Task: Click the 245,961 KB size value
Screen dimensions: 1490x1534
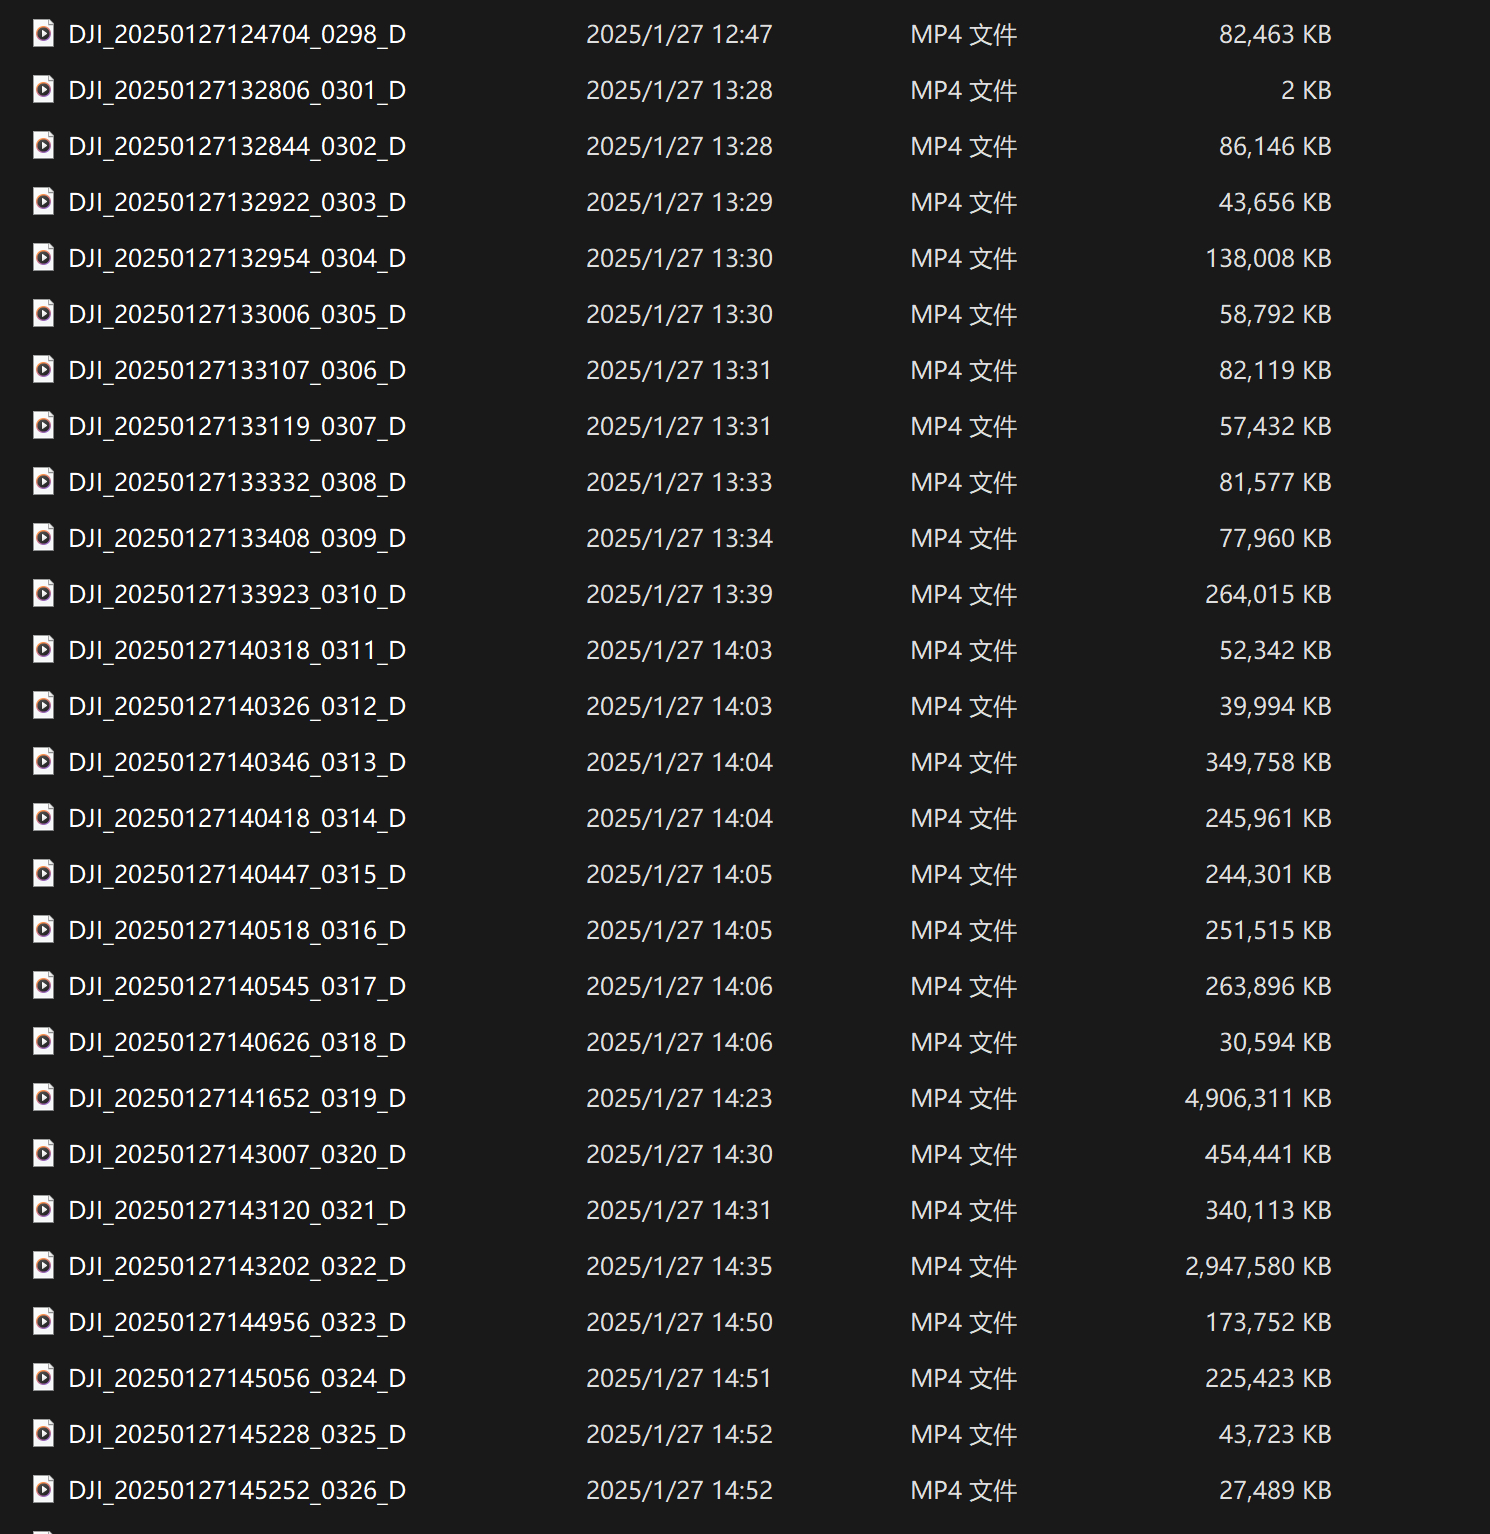Action: pos(1268,819)
